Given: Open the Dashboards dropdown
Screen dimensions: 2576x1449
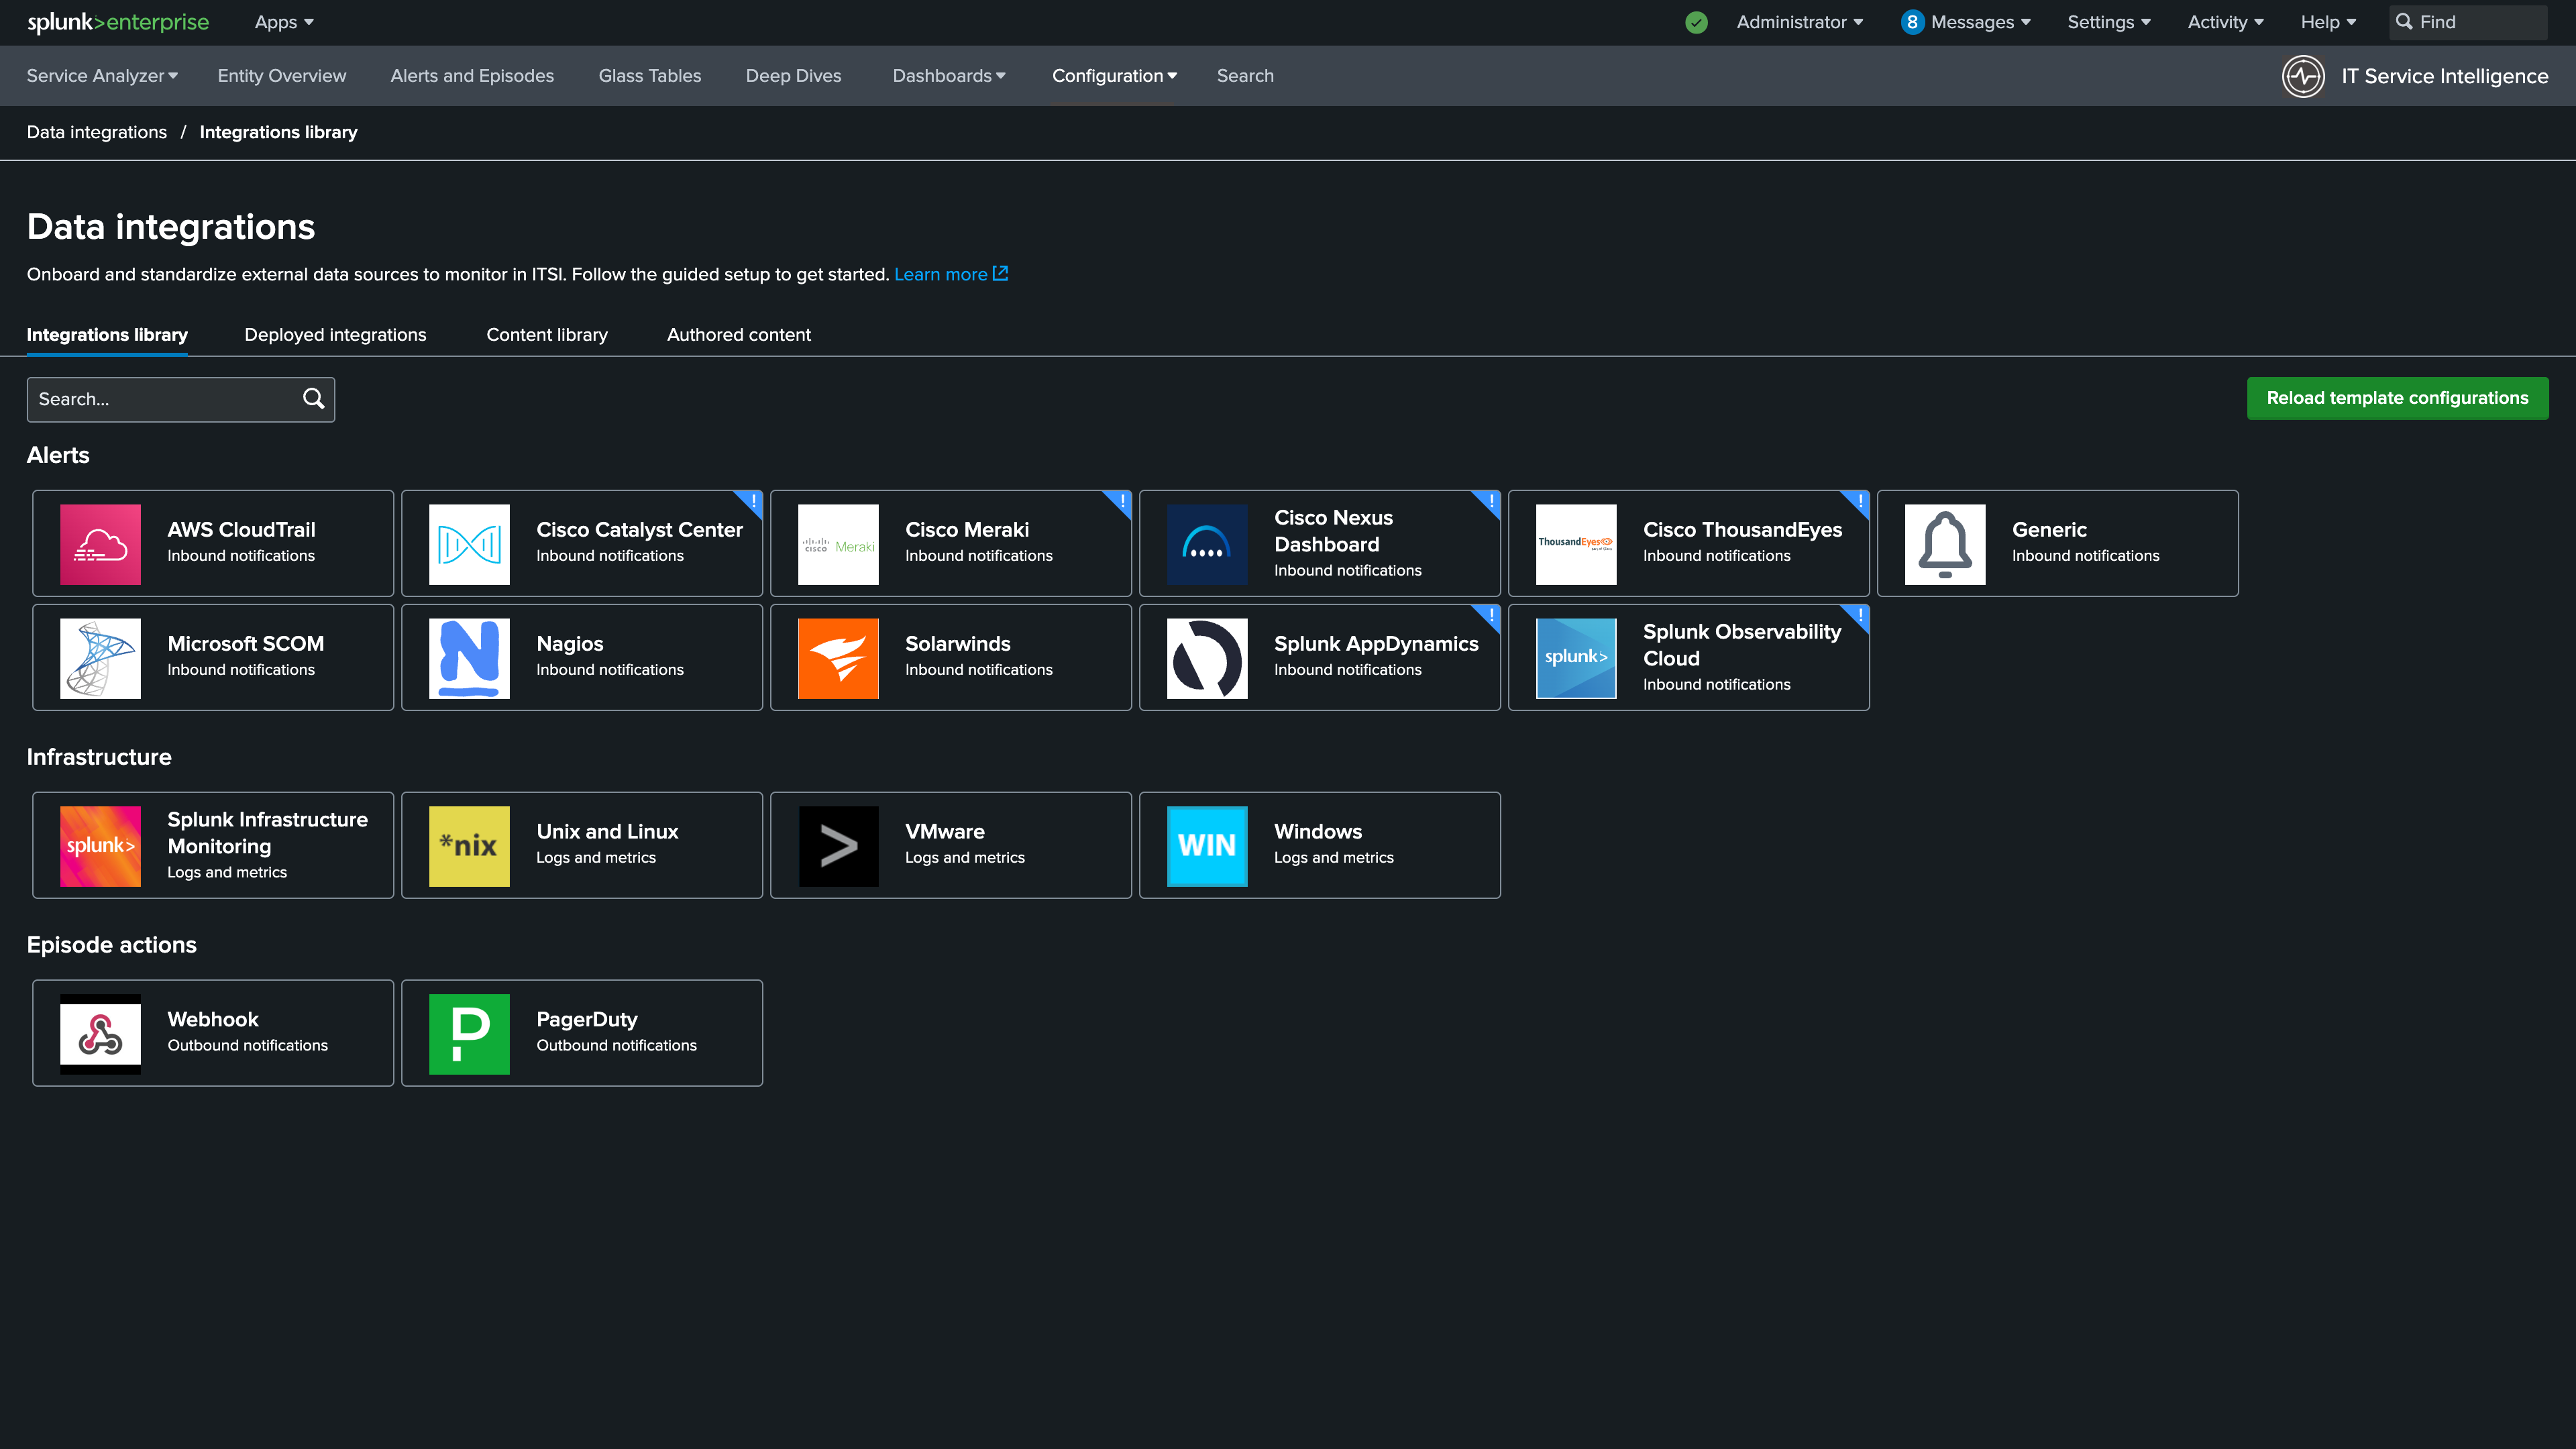Looking at the screenshot, I should [949, 76].
